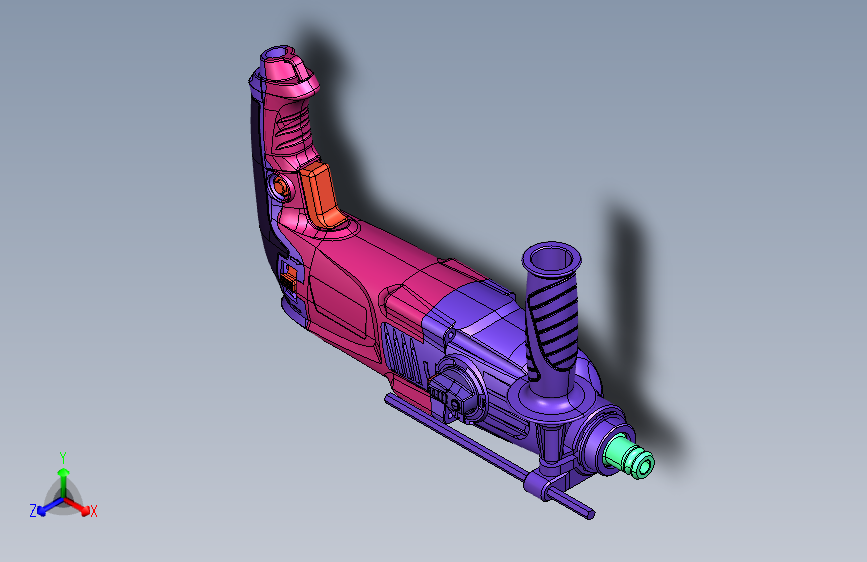
Task: Click the blue Z axis arrow on the triad
Action: pyautogui.click(x=49, y=507)
